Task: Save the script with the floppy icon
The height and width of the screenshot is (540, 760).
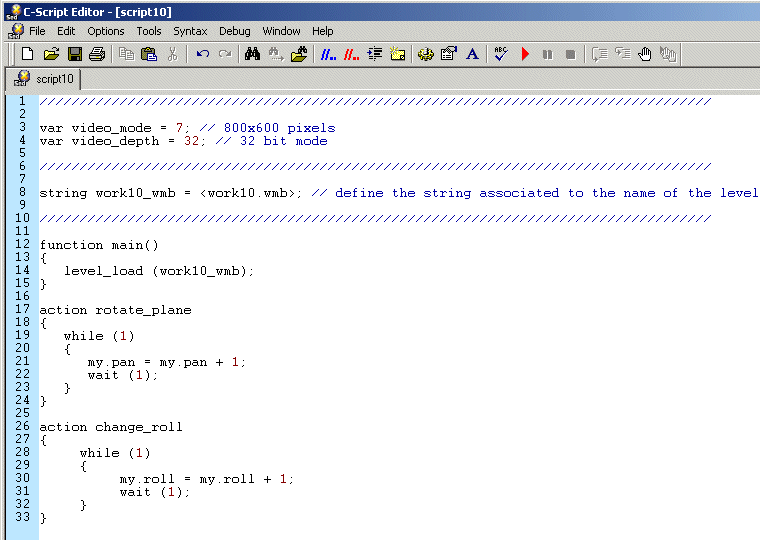Action: [x=74, y=54]
